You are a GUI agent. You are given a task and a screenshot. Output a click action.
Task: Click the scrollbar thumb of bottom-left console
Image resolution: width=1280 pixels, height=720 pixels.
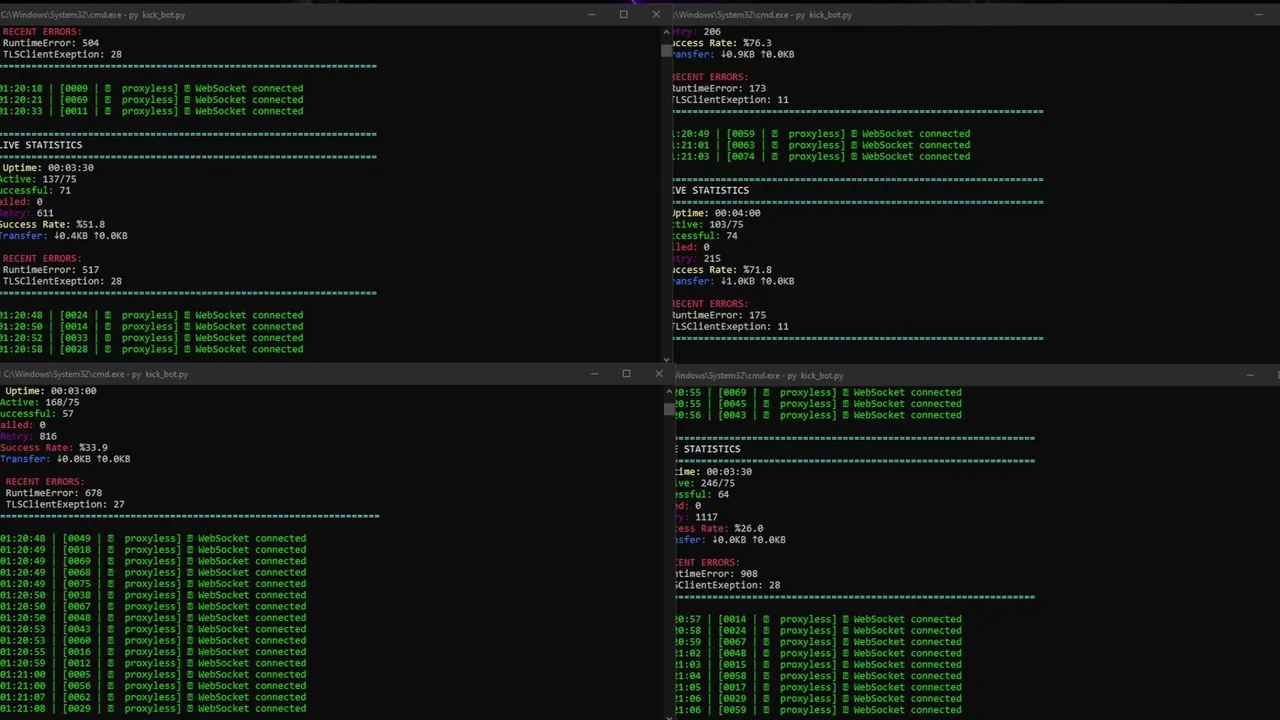coord(669,408)
